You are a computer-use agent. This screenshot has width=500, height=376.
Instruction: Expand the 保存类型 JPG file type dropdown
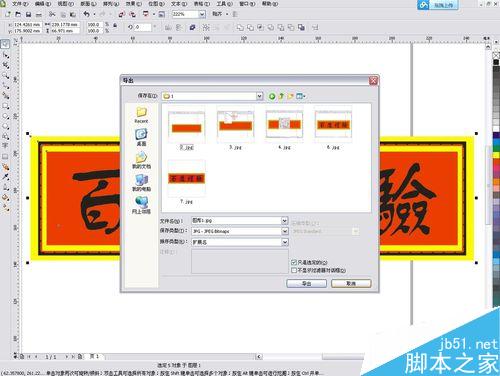(x=285, y=231)
